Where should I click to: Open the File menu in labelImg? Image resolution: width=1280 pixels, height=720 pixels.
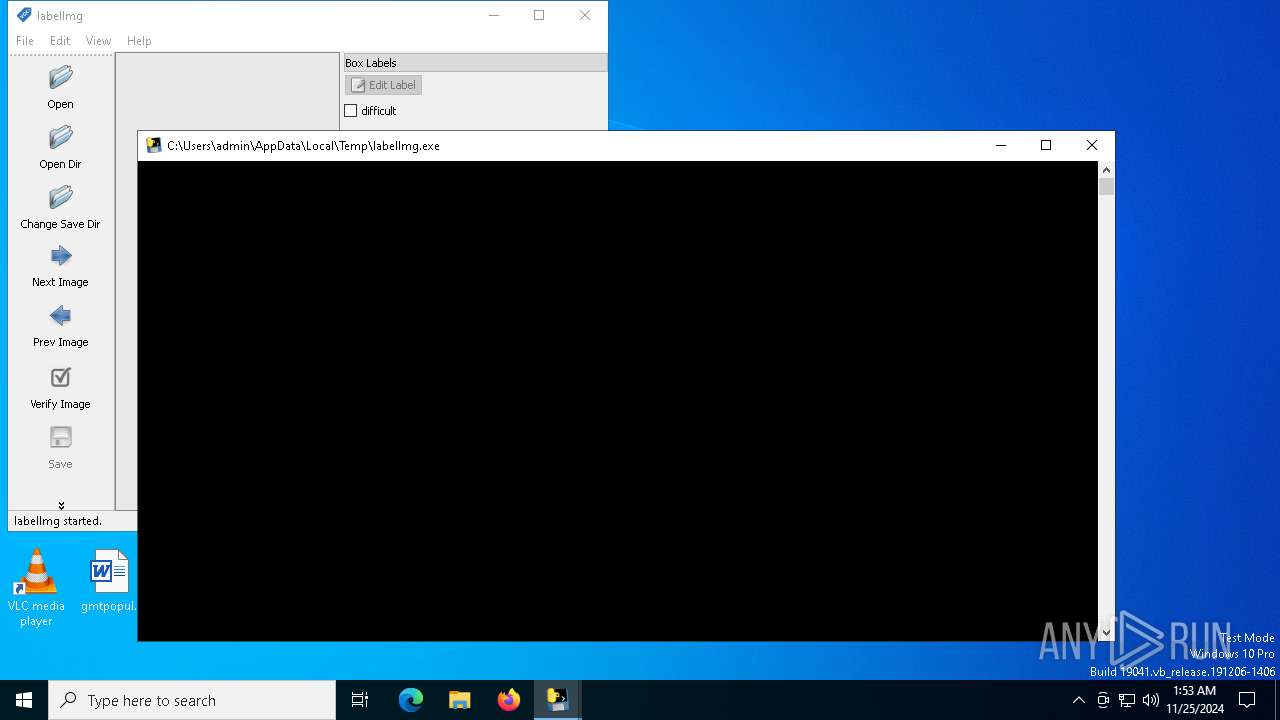tap(25, 41)
